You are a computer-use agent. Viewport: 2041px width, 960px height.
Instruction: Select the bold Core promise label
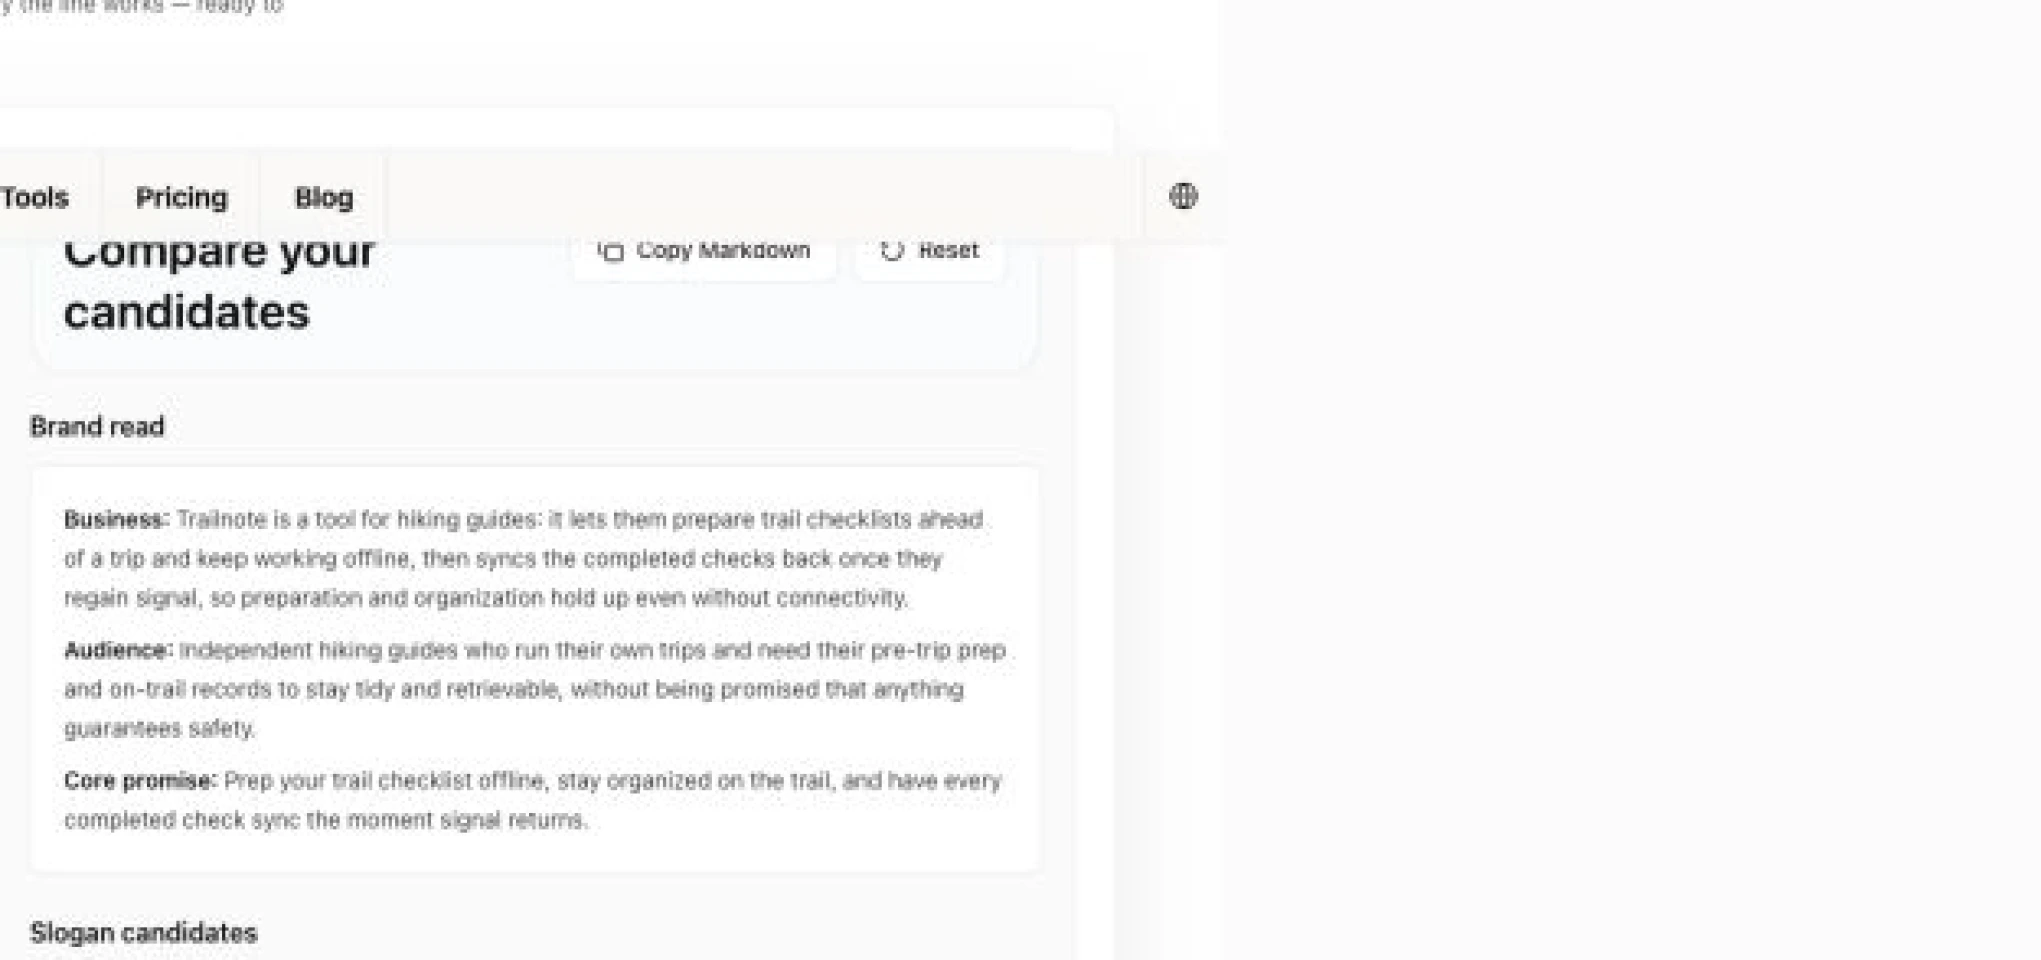pyautogui.click(x=140, y=781)
